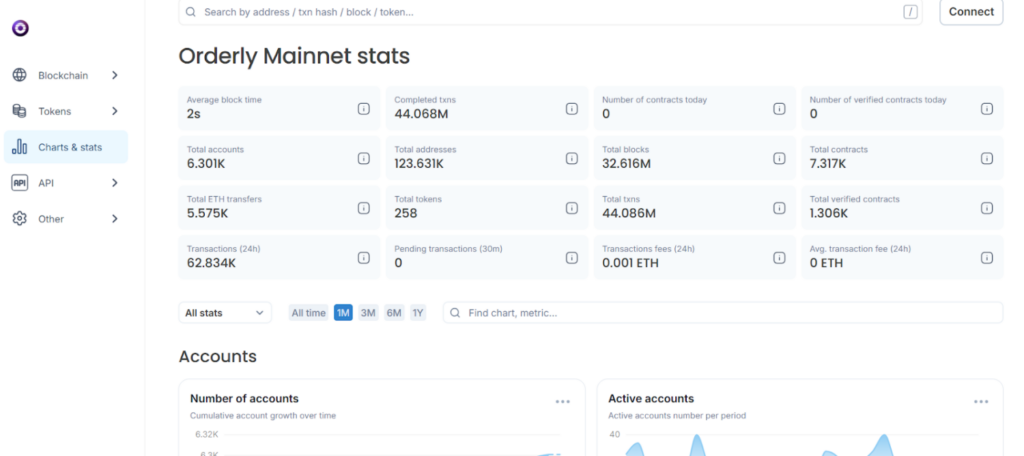Click the slash shortcut icon in search bar
1024x456 pixels.
coord(910,12)
